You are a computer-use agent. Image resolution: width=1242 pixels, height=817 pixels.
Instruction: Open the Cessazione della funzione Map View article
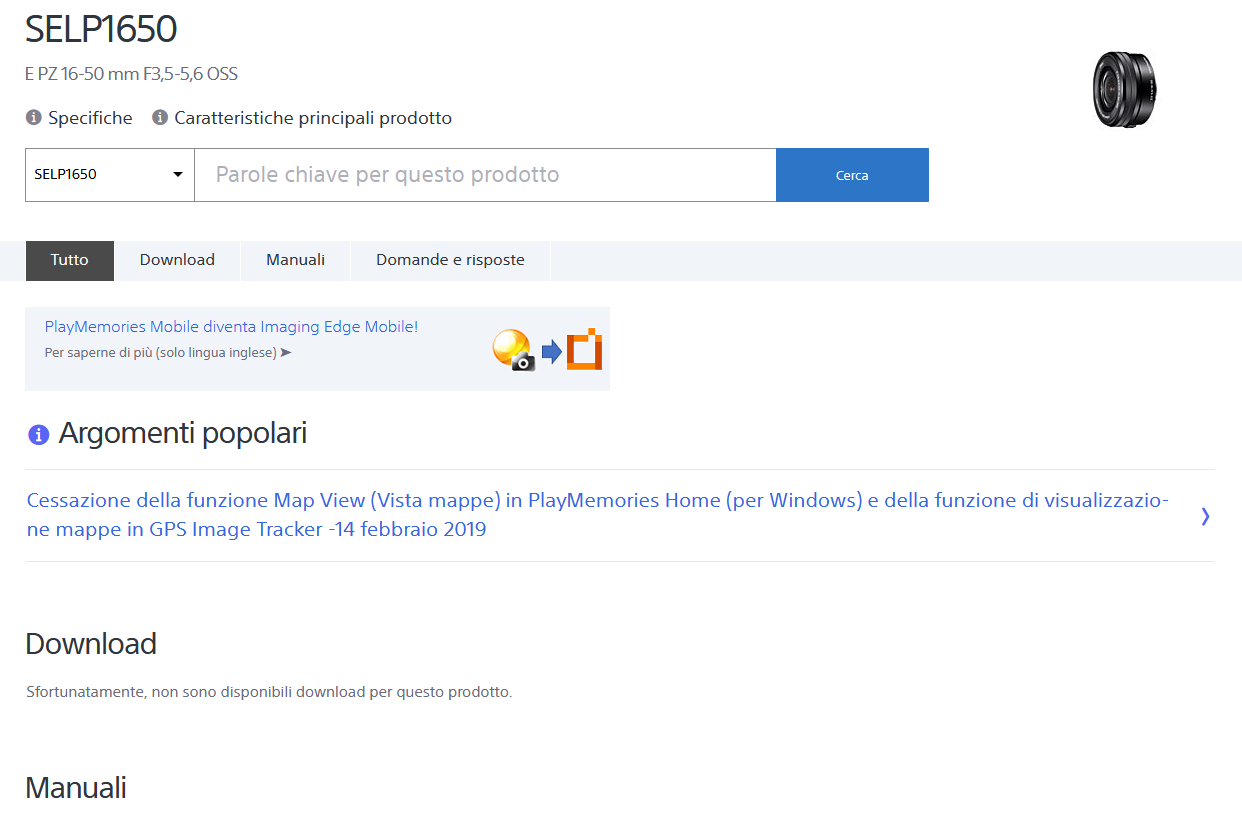click(x=597, y=515)
